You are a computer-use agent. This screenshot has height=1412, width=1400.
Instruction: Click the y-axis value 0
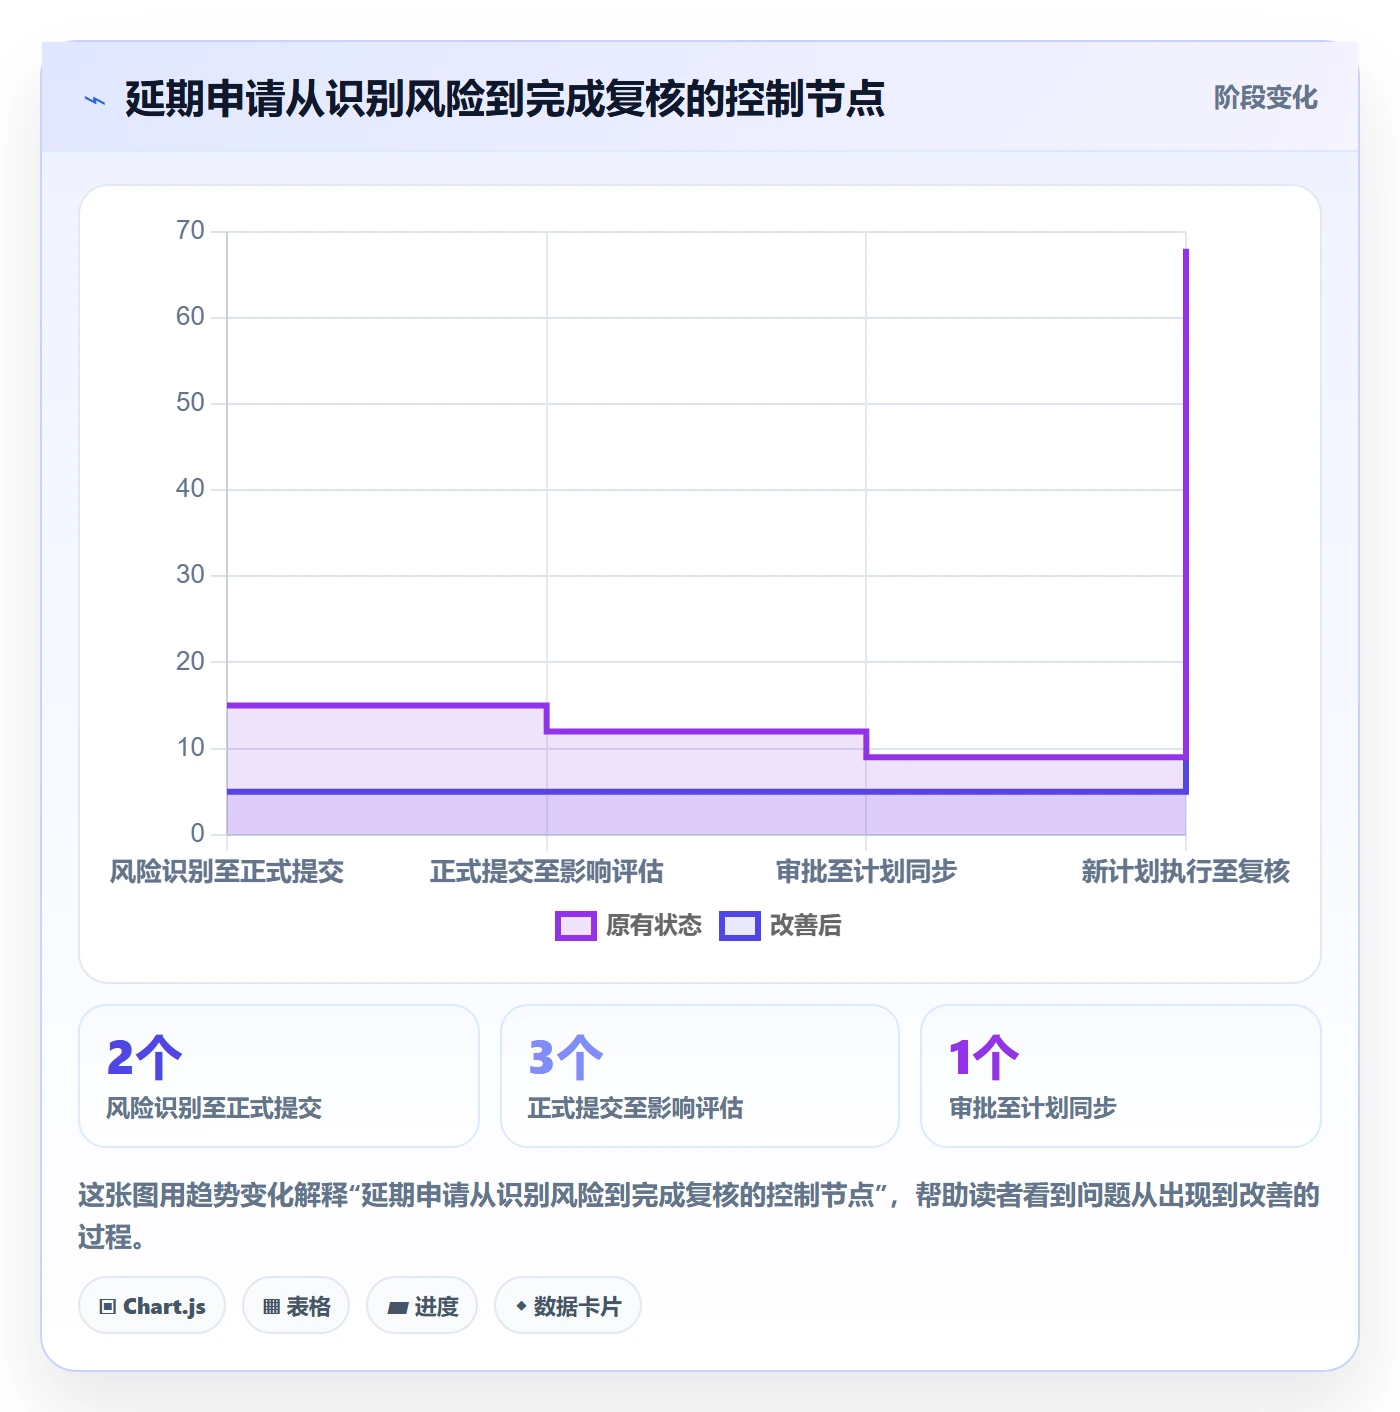click(197, 833)
